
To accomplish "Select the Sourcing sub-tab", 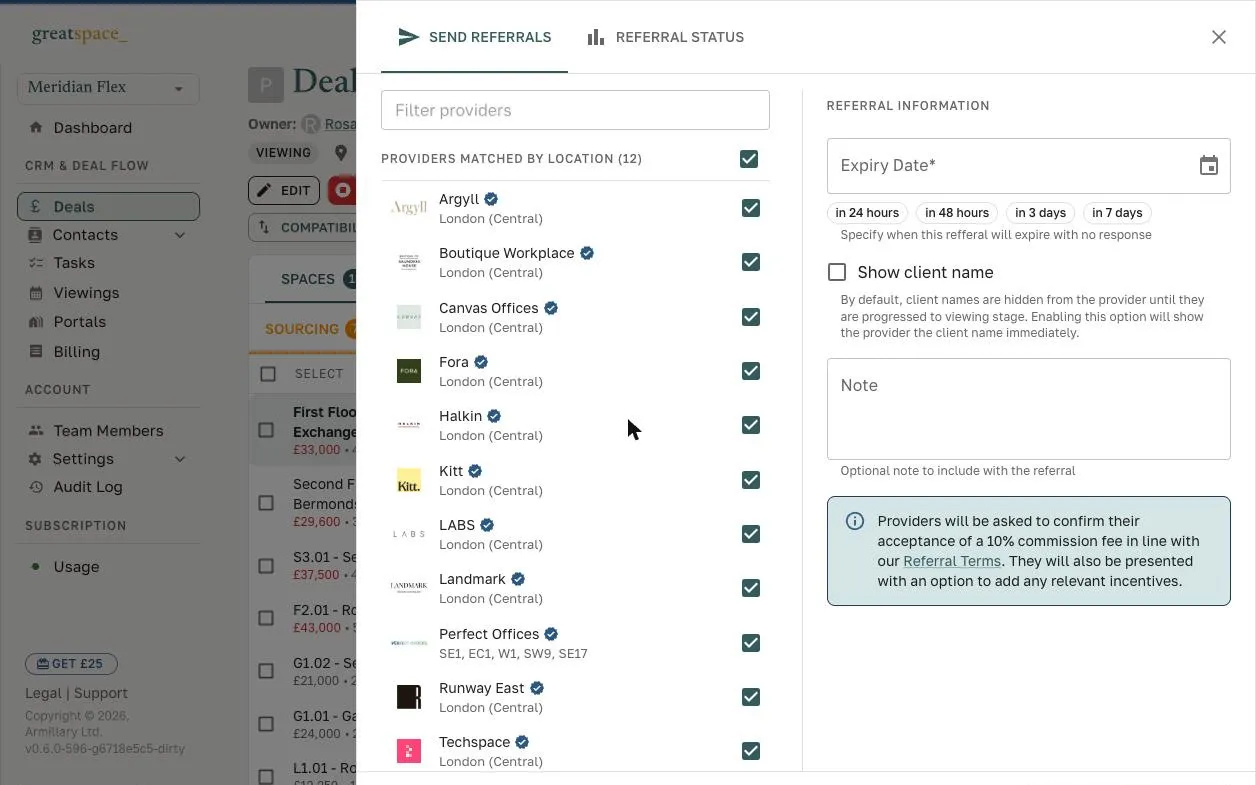I will point(302,329).
